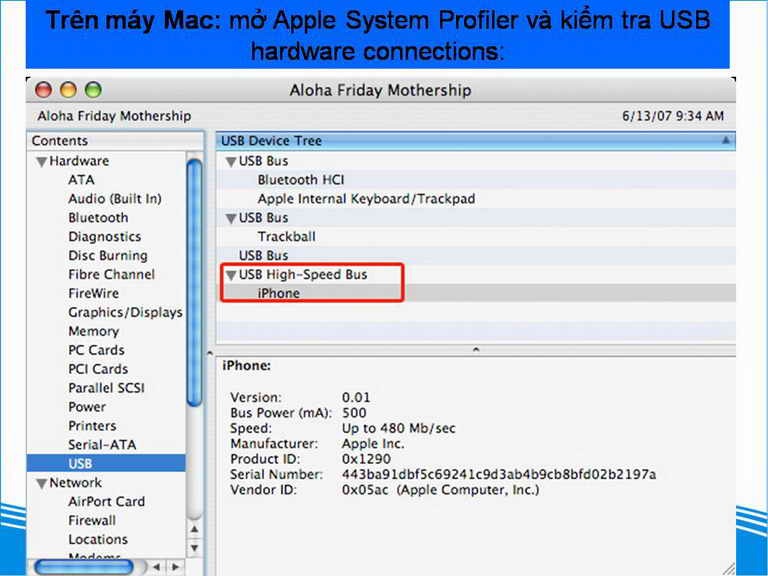The image size is (768, 576).
Task: Select FireWire in the sidebar
Action: tap(94, 293)
